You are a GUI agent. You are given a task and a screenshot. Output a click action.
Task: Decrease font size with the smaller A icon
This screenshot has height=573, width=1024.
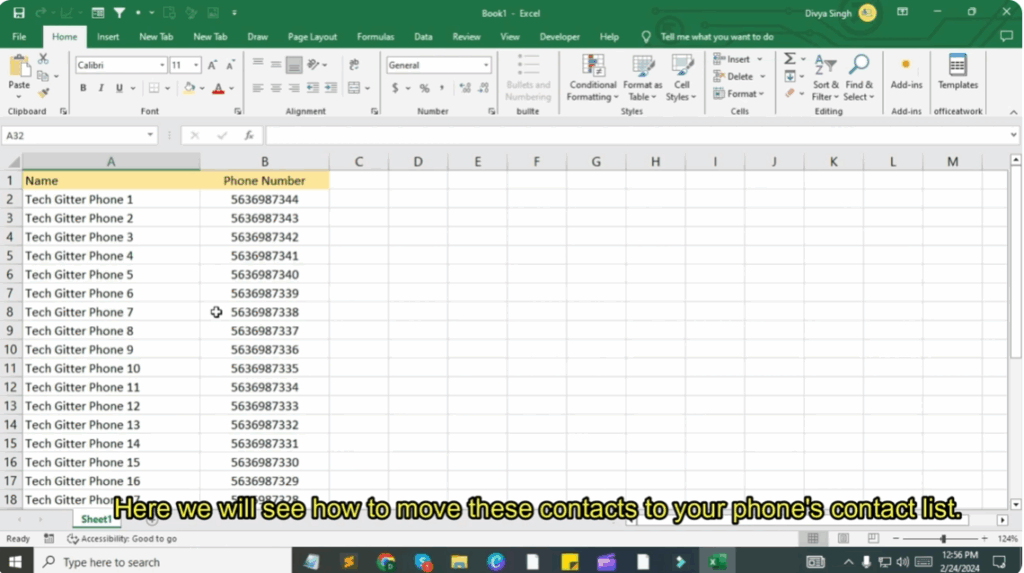[x=231, y=65]
